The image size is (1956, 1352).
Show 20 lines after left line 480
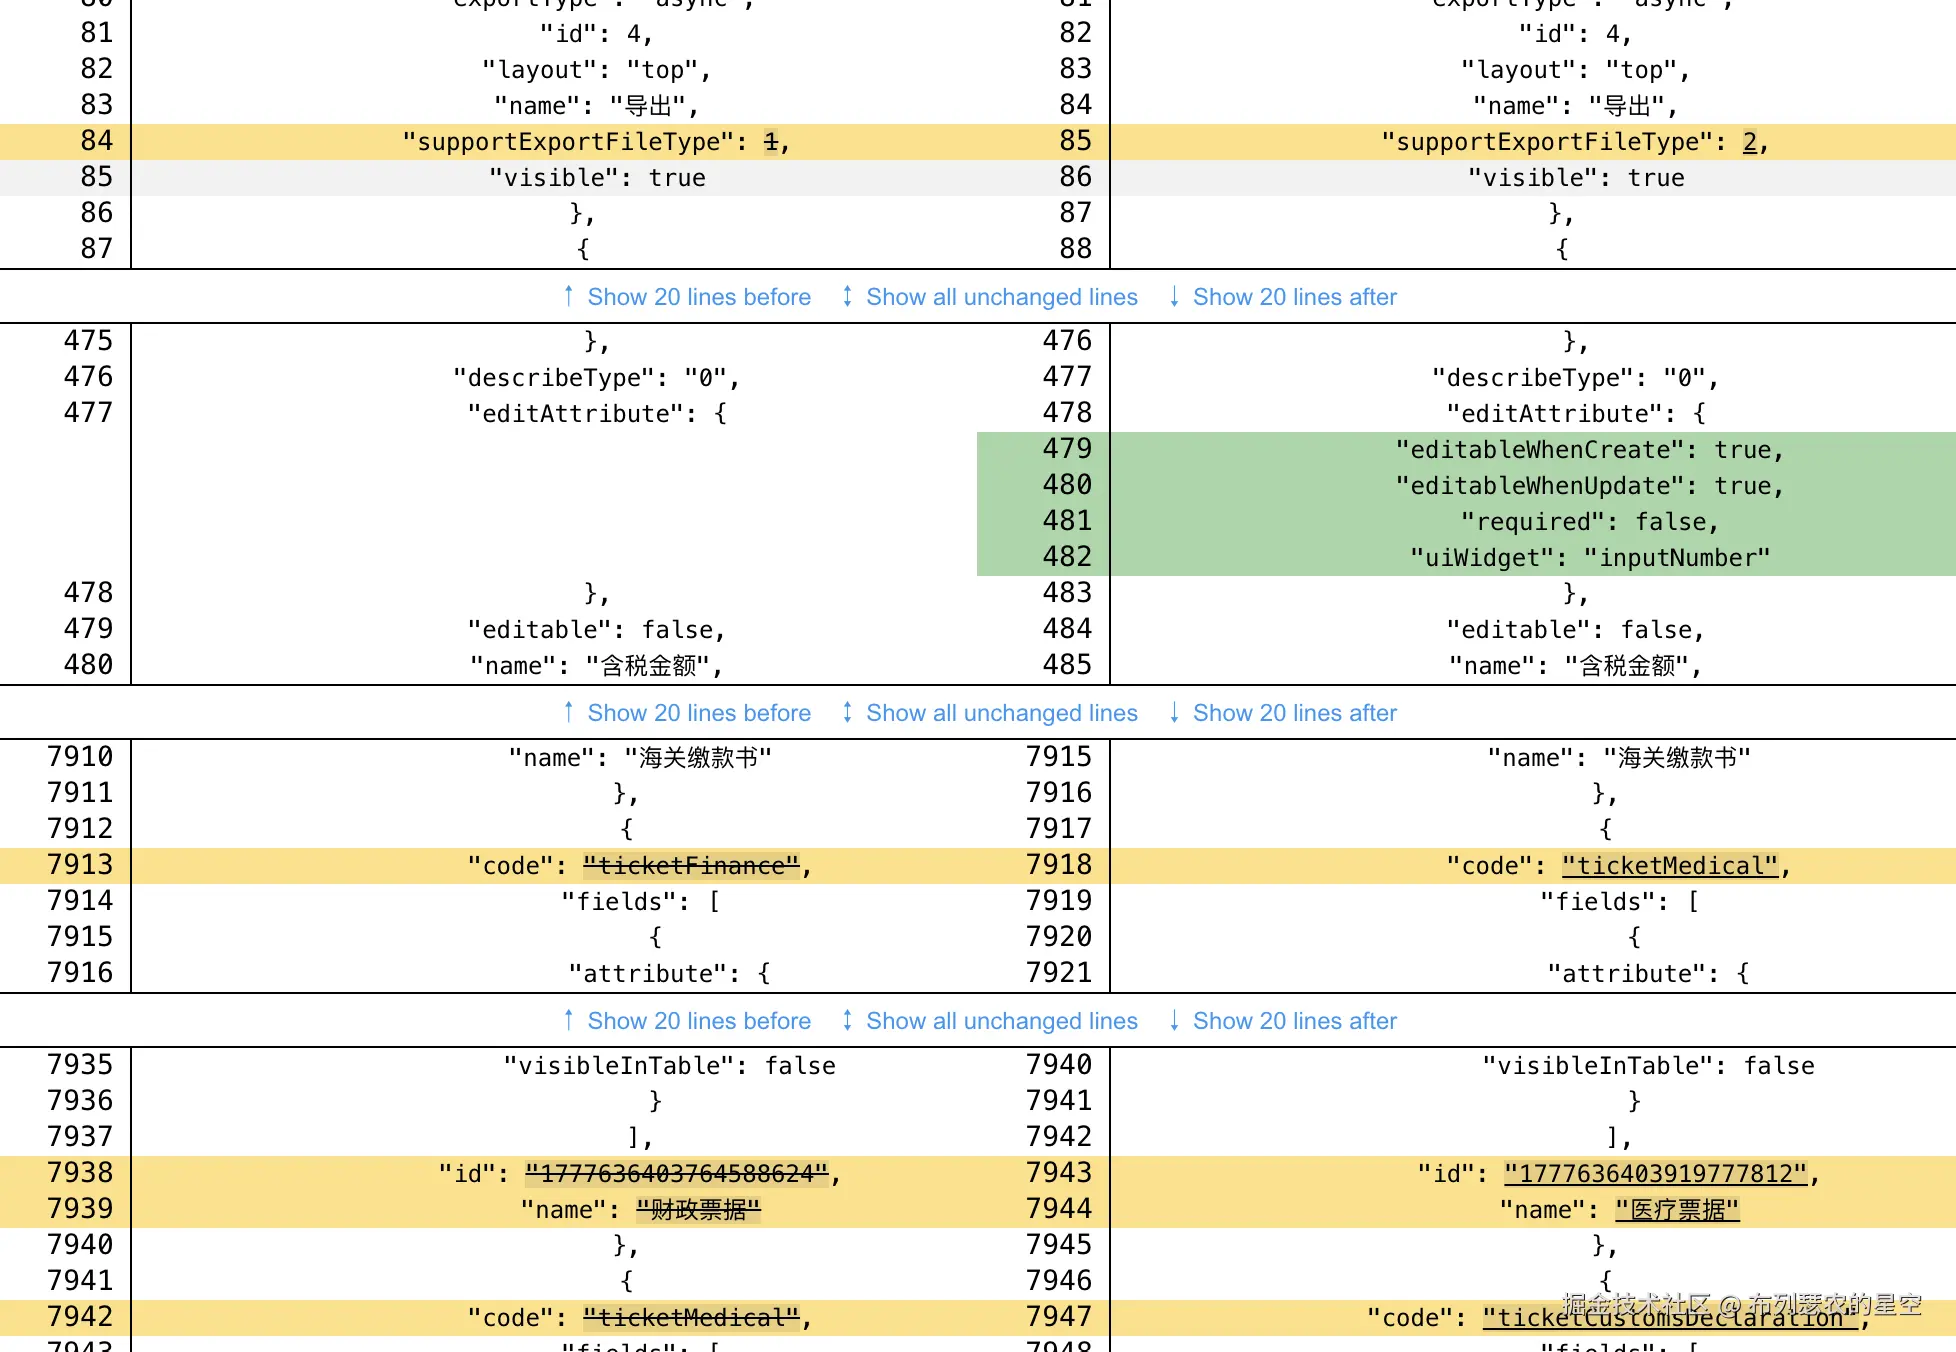coord(1294,713)
